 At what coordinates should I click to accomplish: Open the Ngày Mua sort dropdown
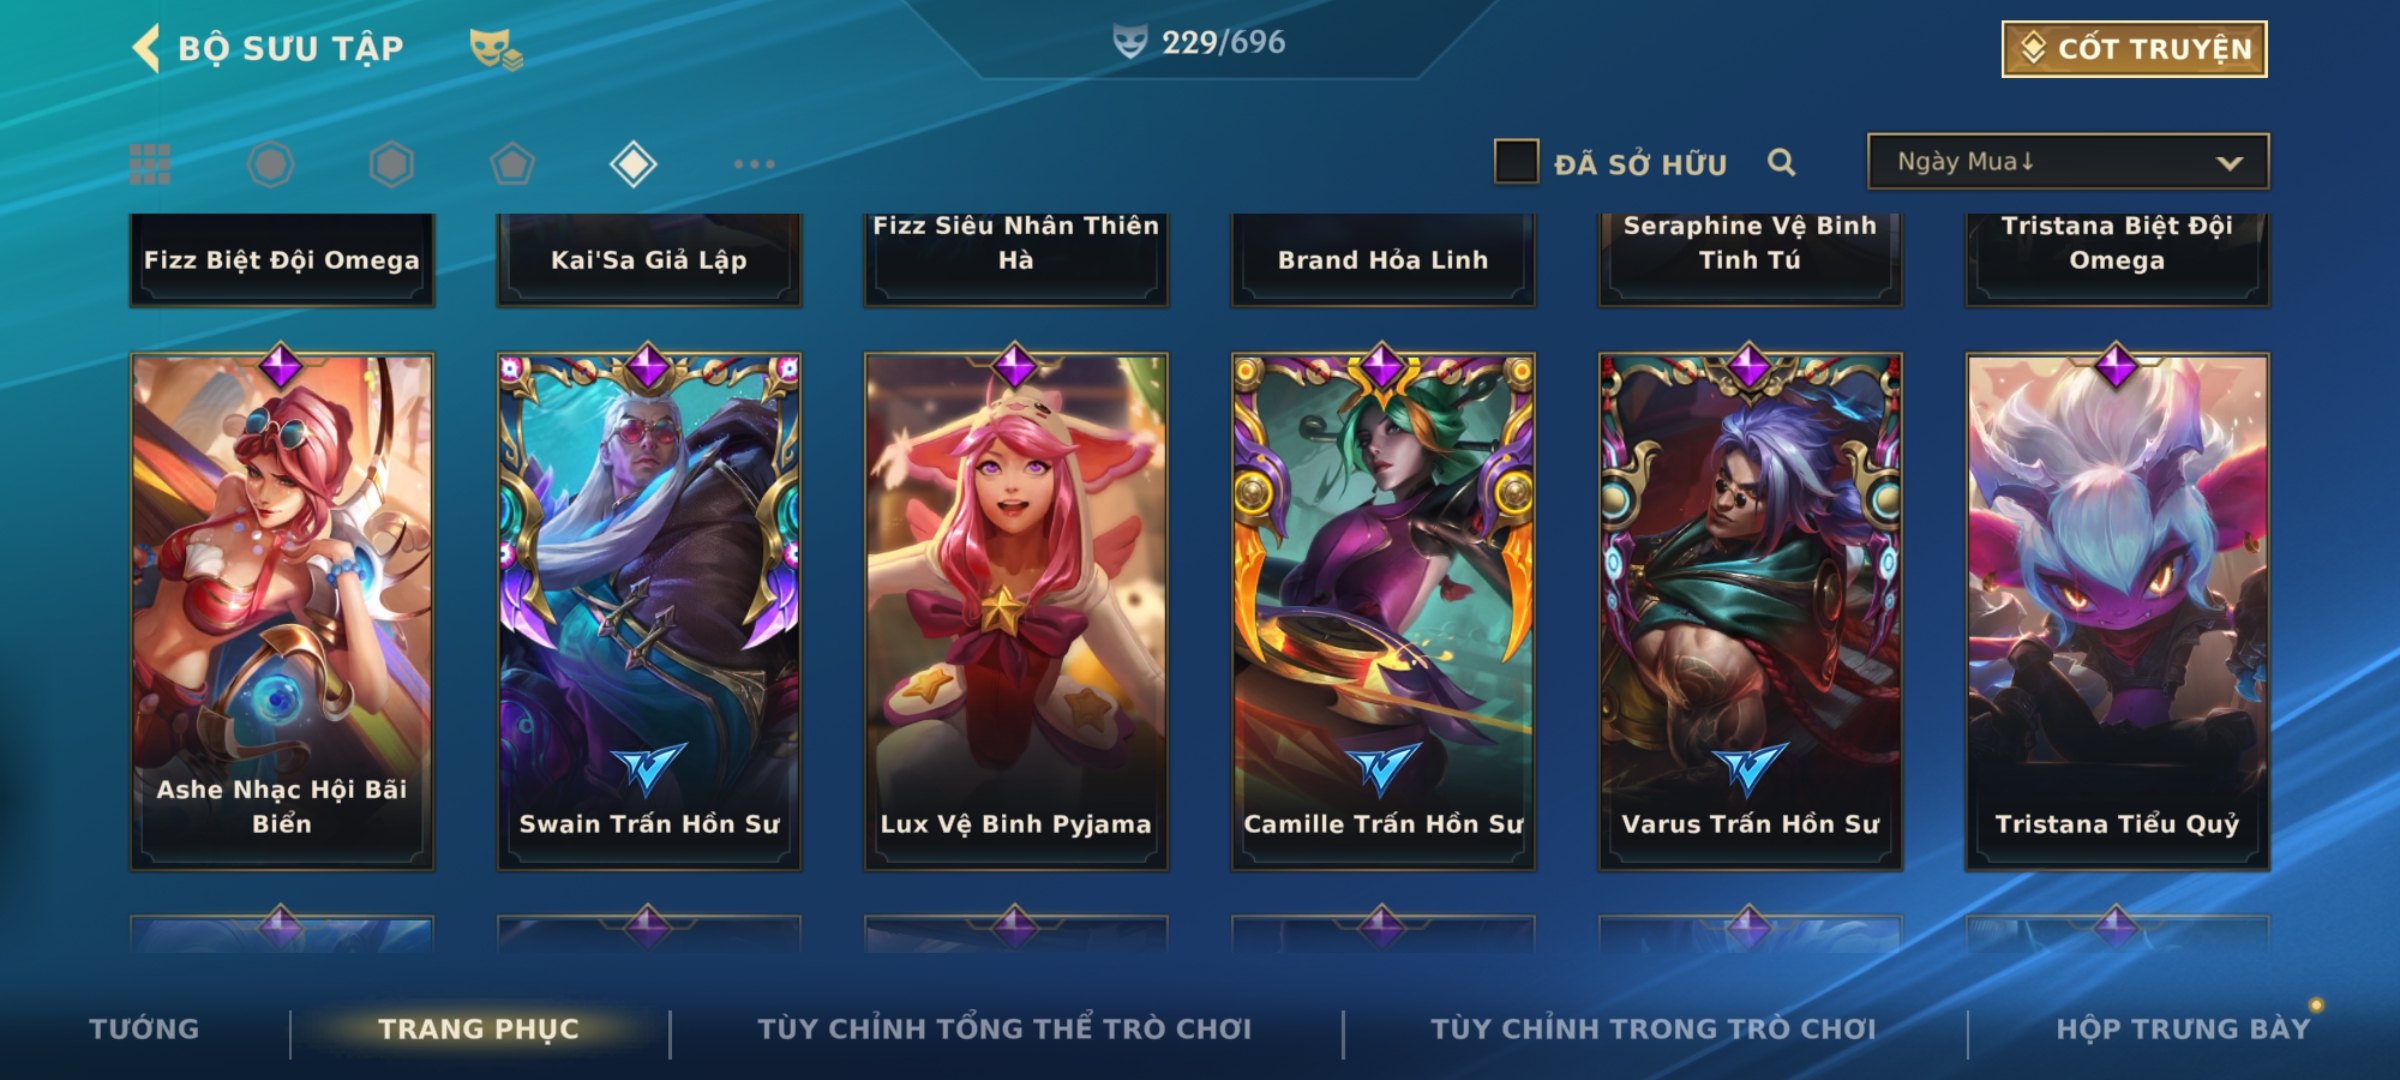pos(2068,161)
